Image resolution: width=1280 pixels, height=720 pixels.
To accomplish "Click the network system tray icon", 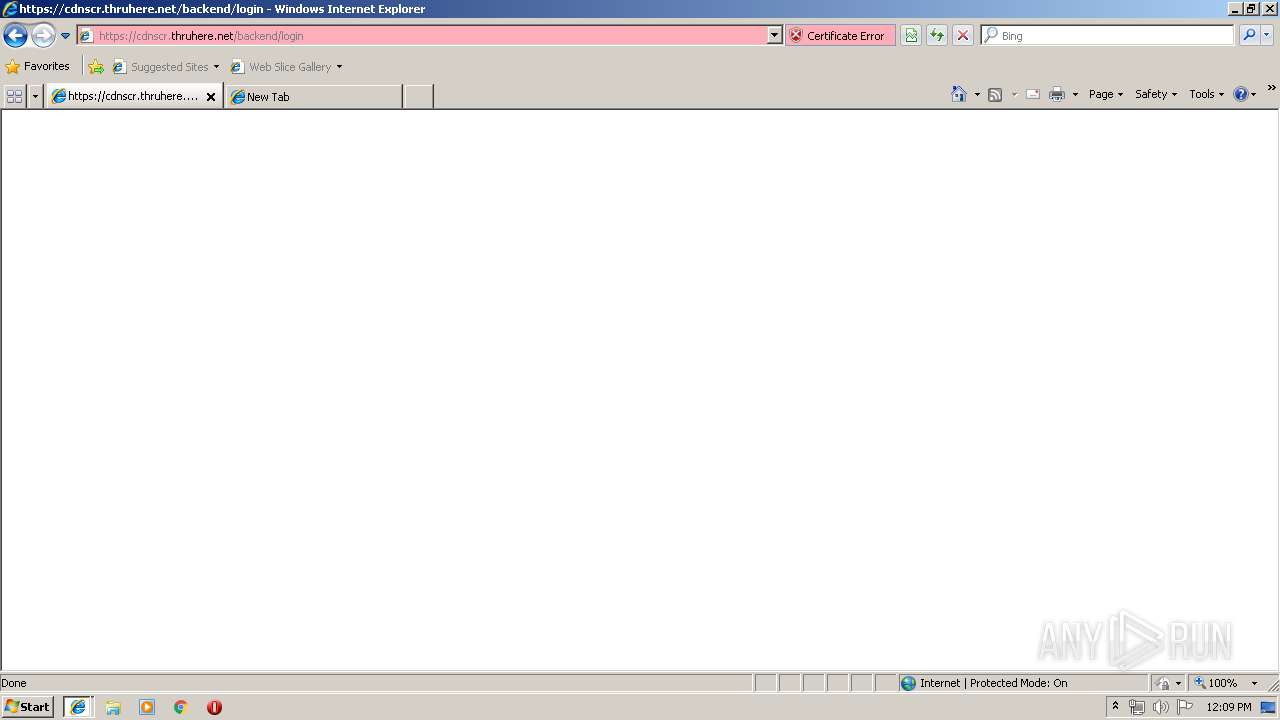I will [x=1137, y=707].
